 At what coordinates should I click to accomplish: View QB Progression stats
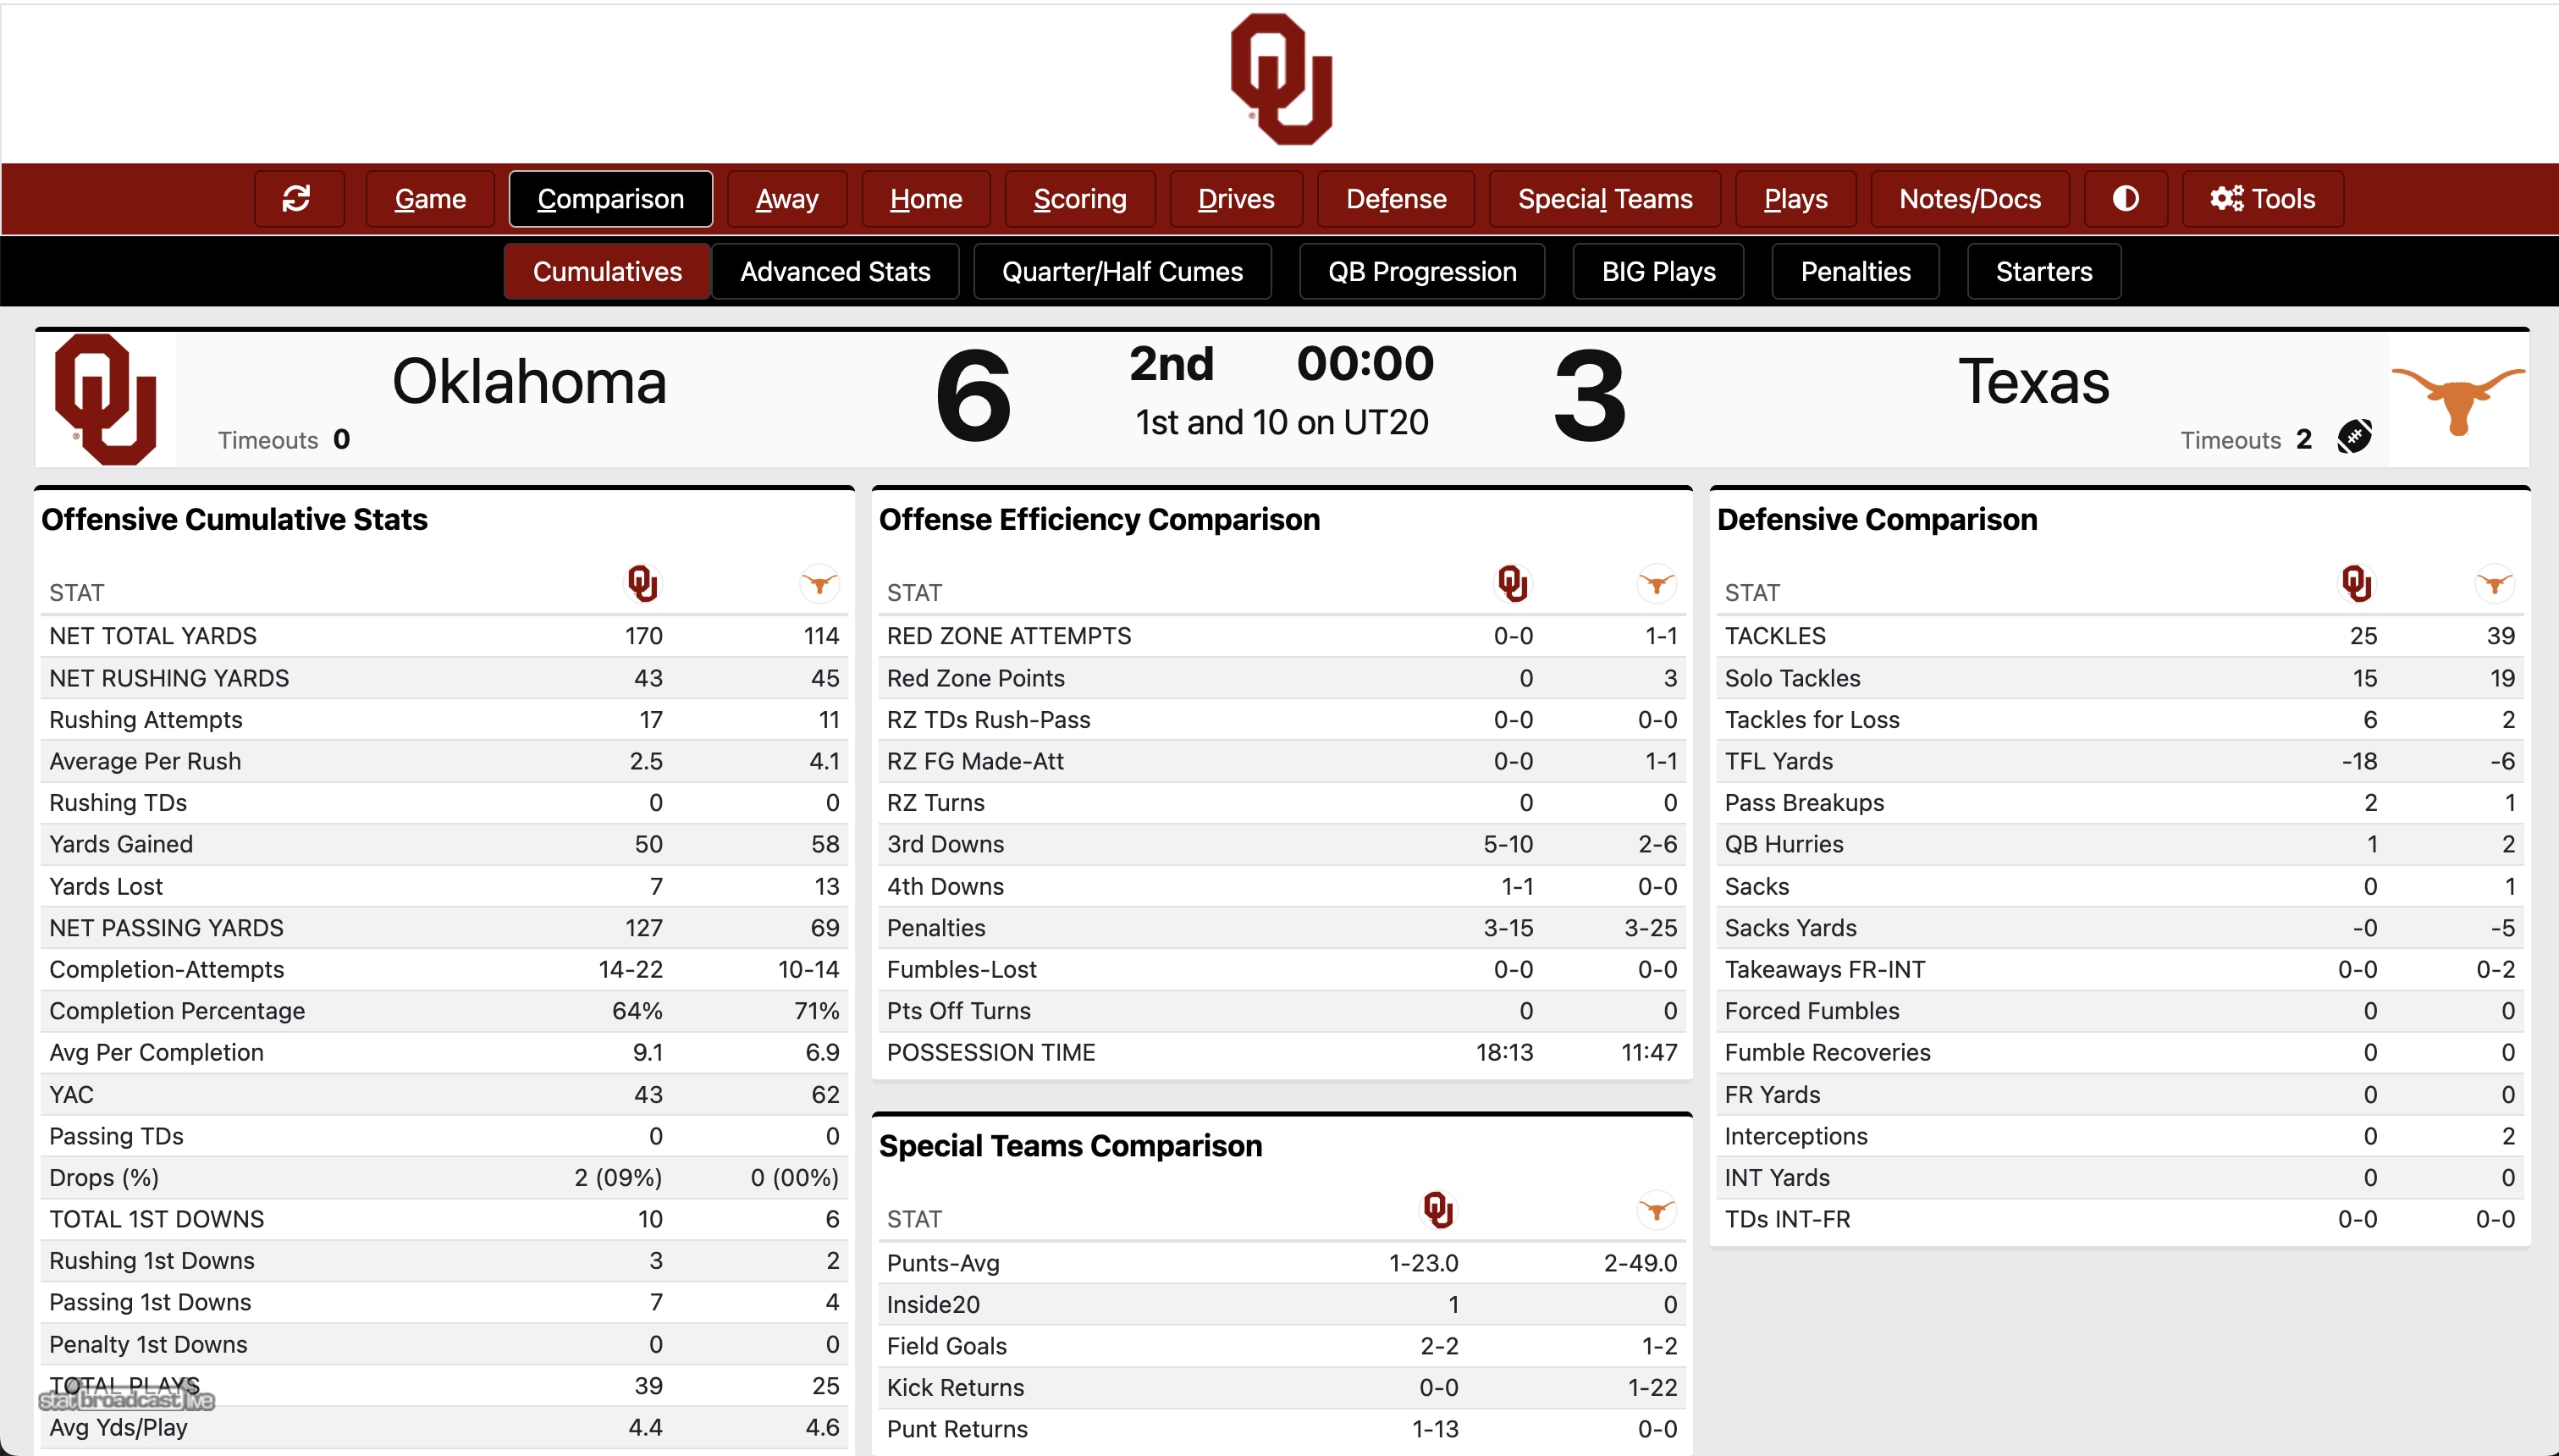pyautogui.click(x=1421, y=271)
